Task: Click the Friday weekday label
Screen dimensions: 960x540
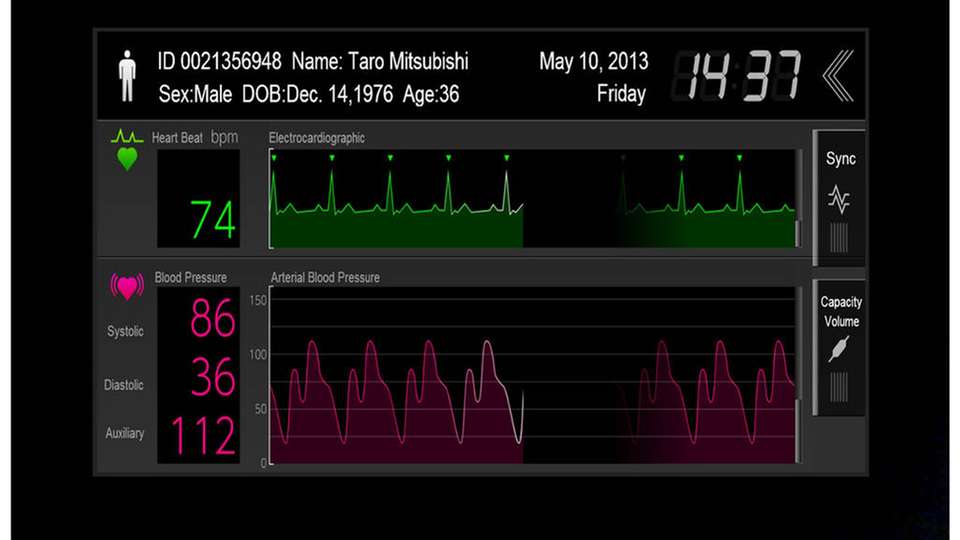Action: click(x=621, y=94)
